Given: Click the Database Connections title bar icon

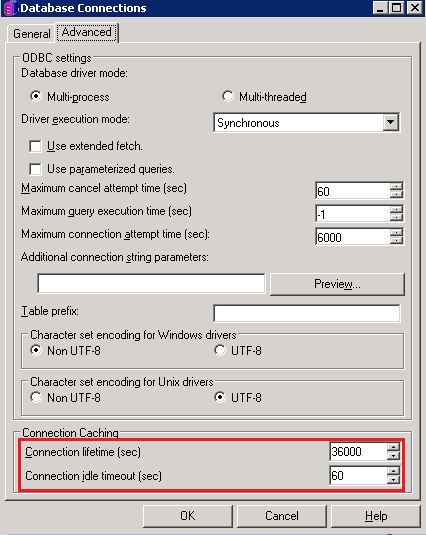Looking at the screenshot, I should point(9,8).
